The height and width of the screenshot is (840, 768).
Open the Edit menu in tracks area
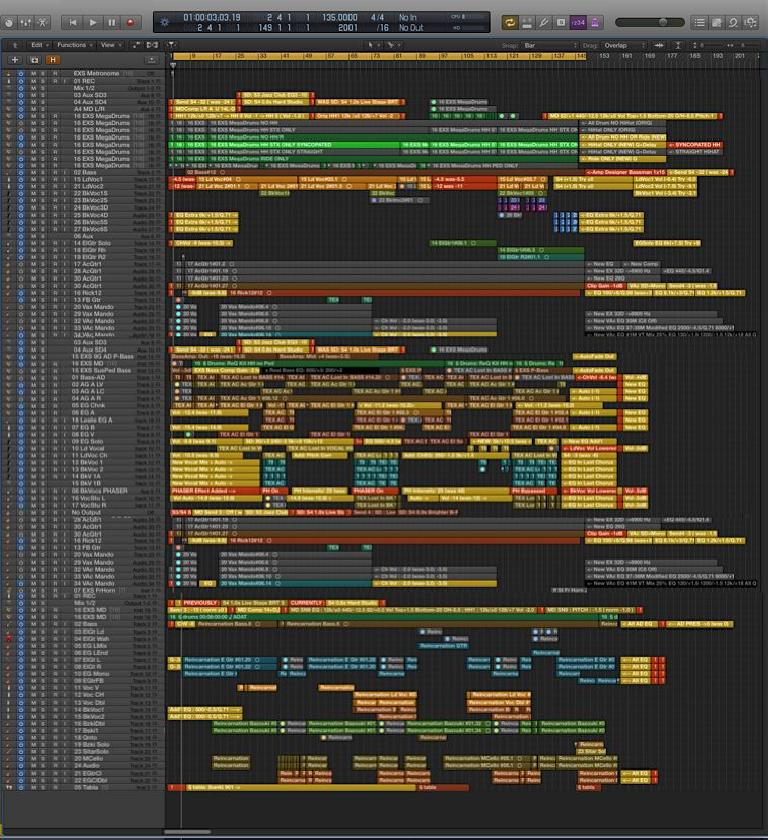click(39, 45)
